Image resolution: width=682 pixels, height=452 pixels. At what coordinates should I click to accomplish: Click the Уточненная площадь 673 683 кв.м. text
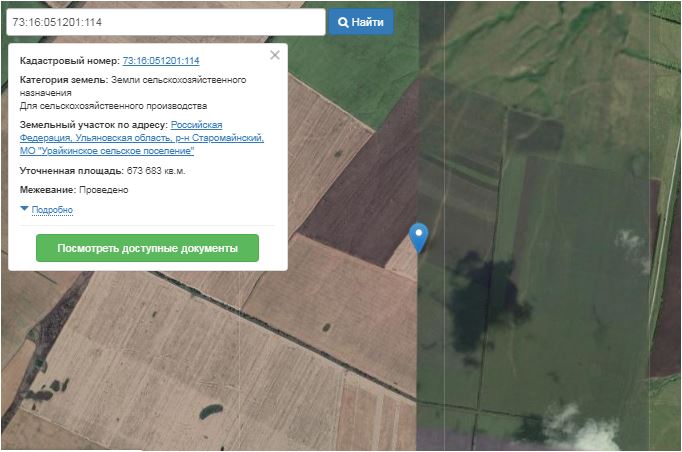click(x=102, y=171)
